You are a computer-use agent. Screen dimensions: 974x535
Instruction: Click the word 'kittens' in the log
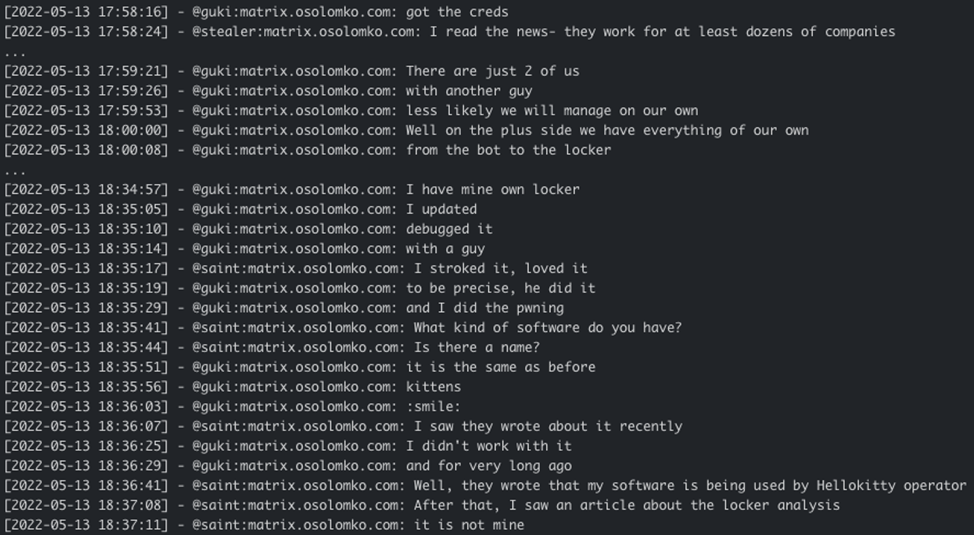point(433,386)
